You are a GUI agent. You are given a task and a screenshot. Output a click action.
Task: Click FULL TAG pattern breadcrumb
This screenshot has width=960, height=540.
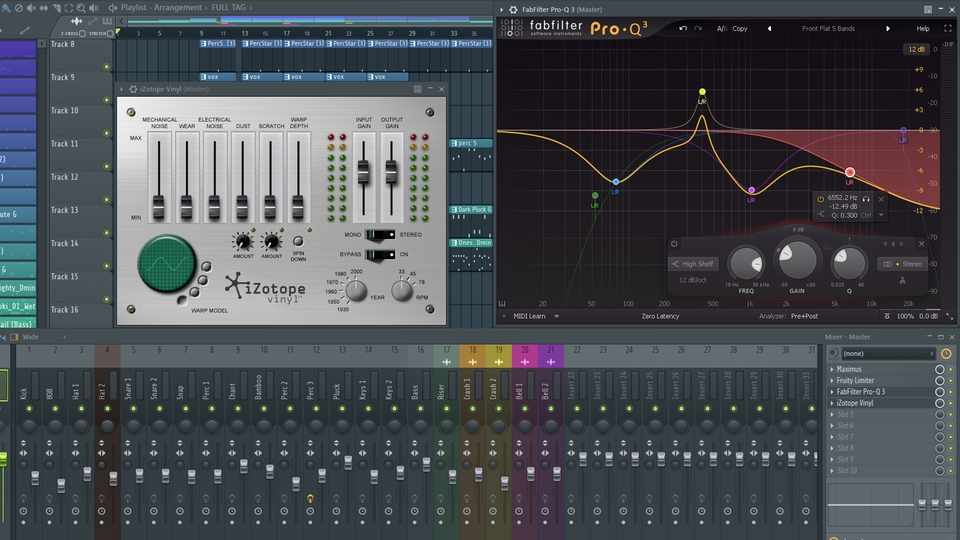coord(228,7)
